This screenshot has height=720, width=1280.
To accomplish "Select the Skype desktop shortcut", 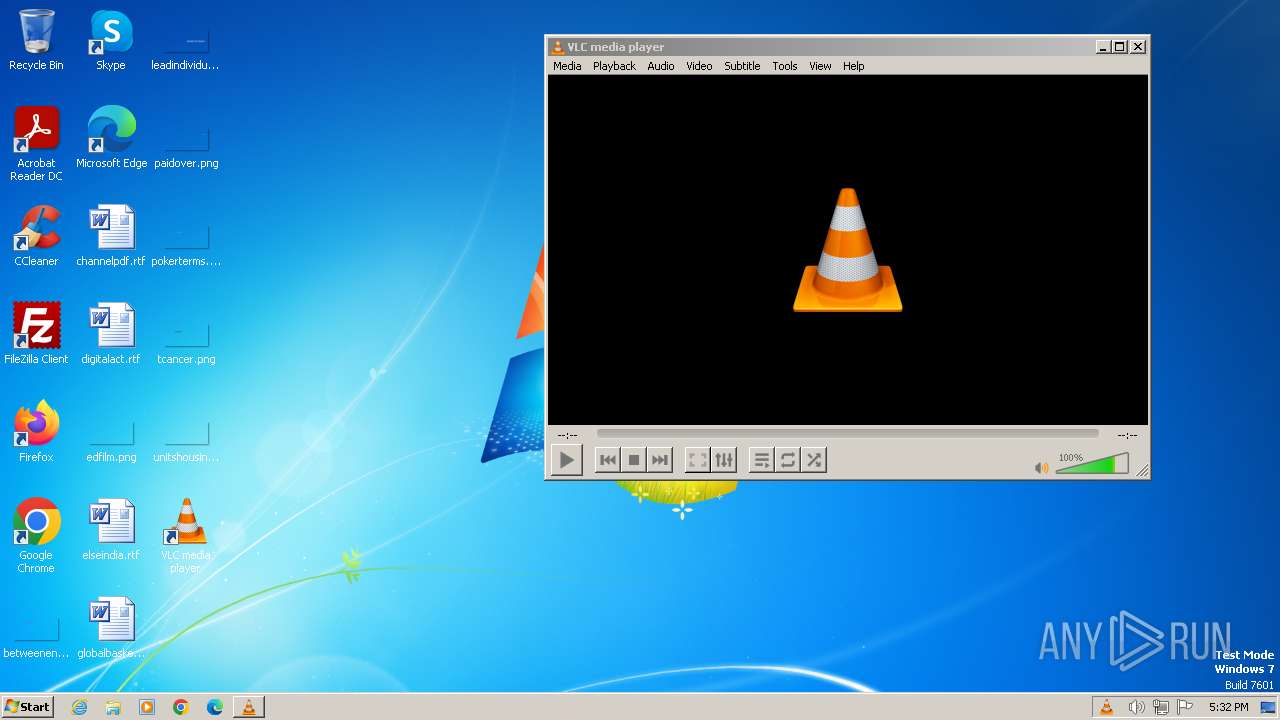I will (111, 41).
